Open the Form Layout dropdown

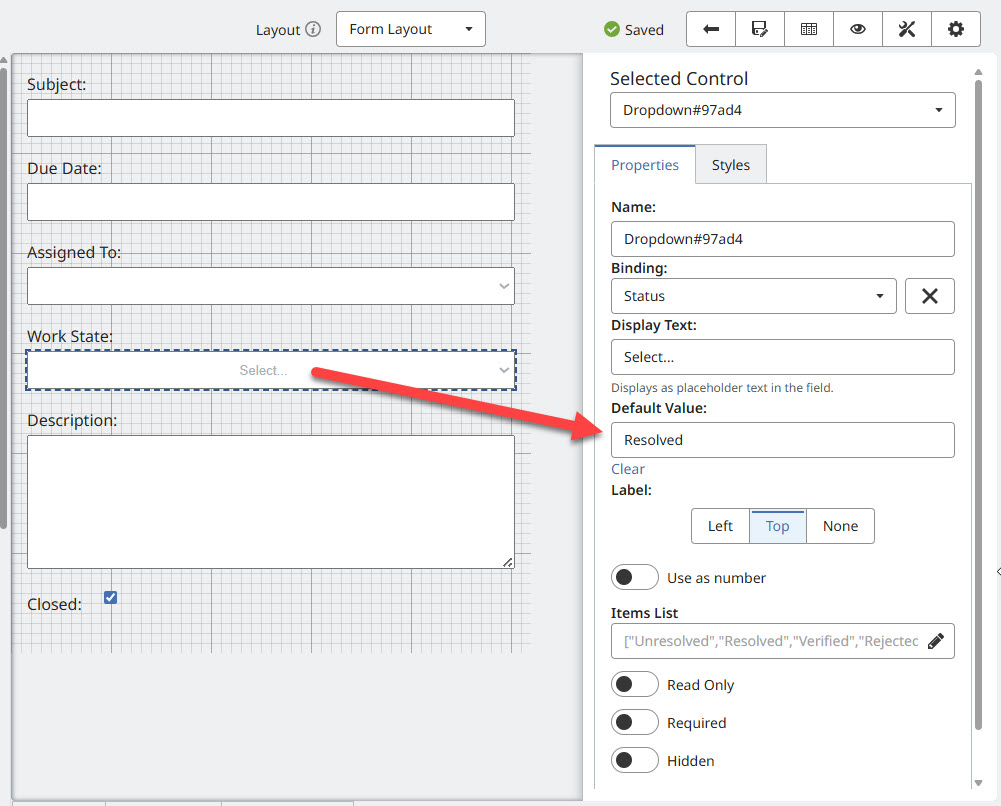click(x=410, y=29)
